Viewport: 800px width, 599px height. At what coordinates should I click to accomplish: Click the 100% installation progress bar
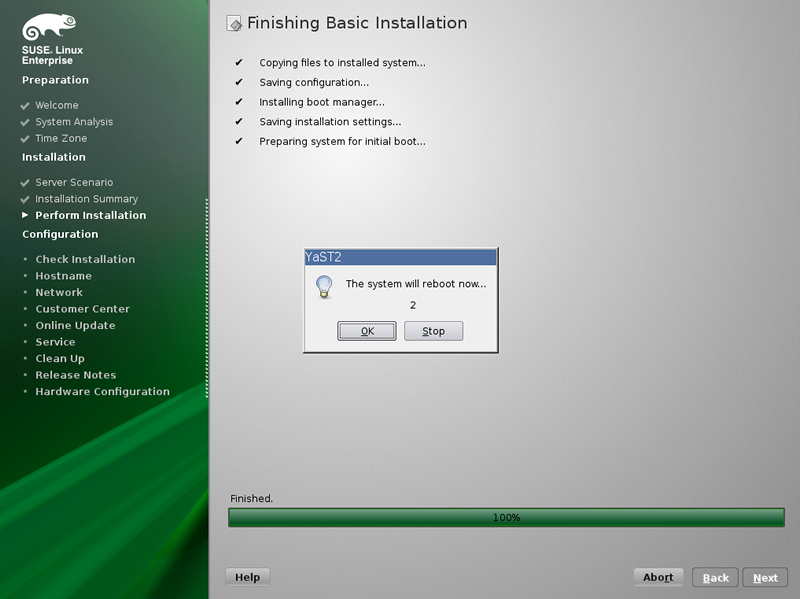coord(506,517)
